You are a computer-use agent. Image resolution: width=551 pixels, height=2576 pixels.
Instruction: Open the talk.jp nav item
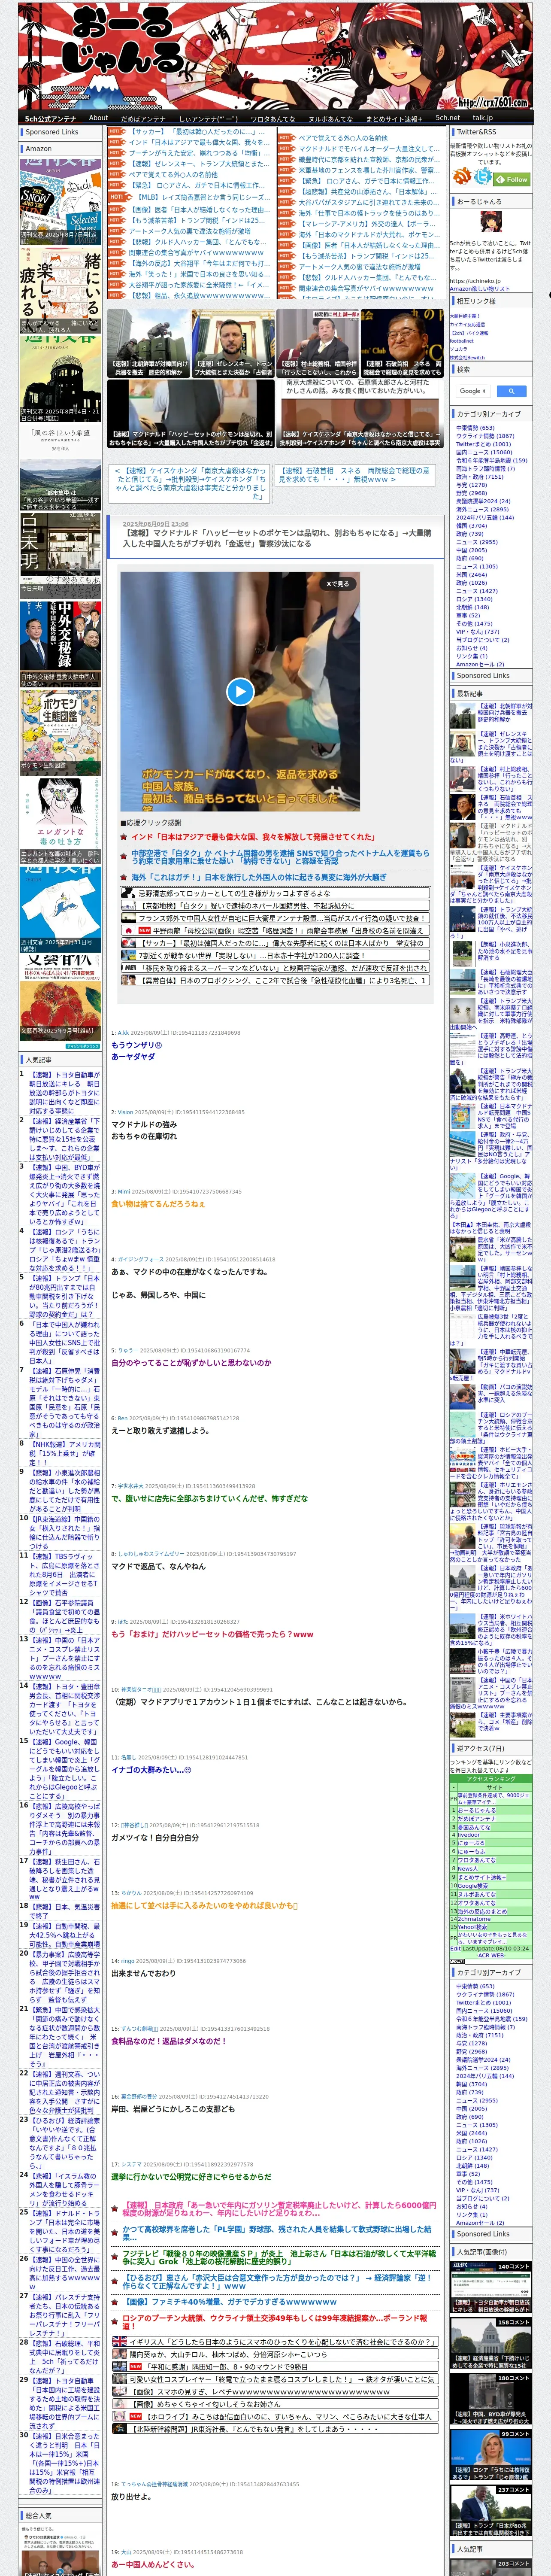pos(483,118)
